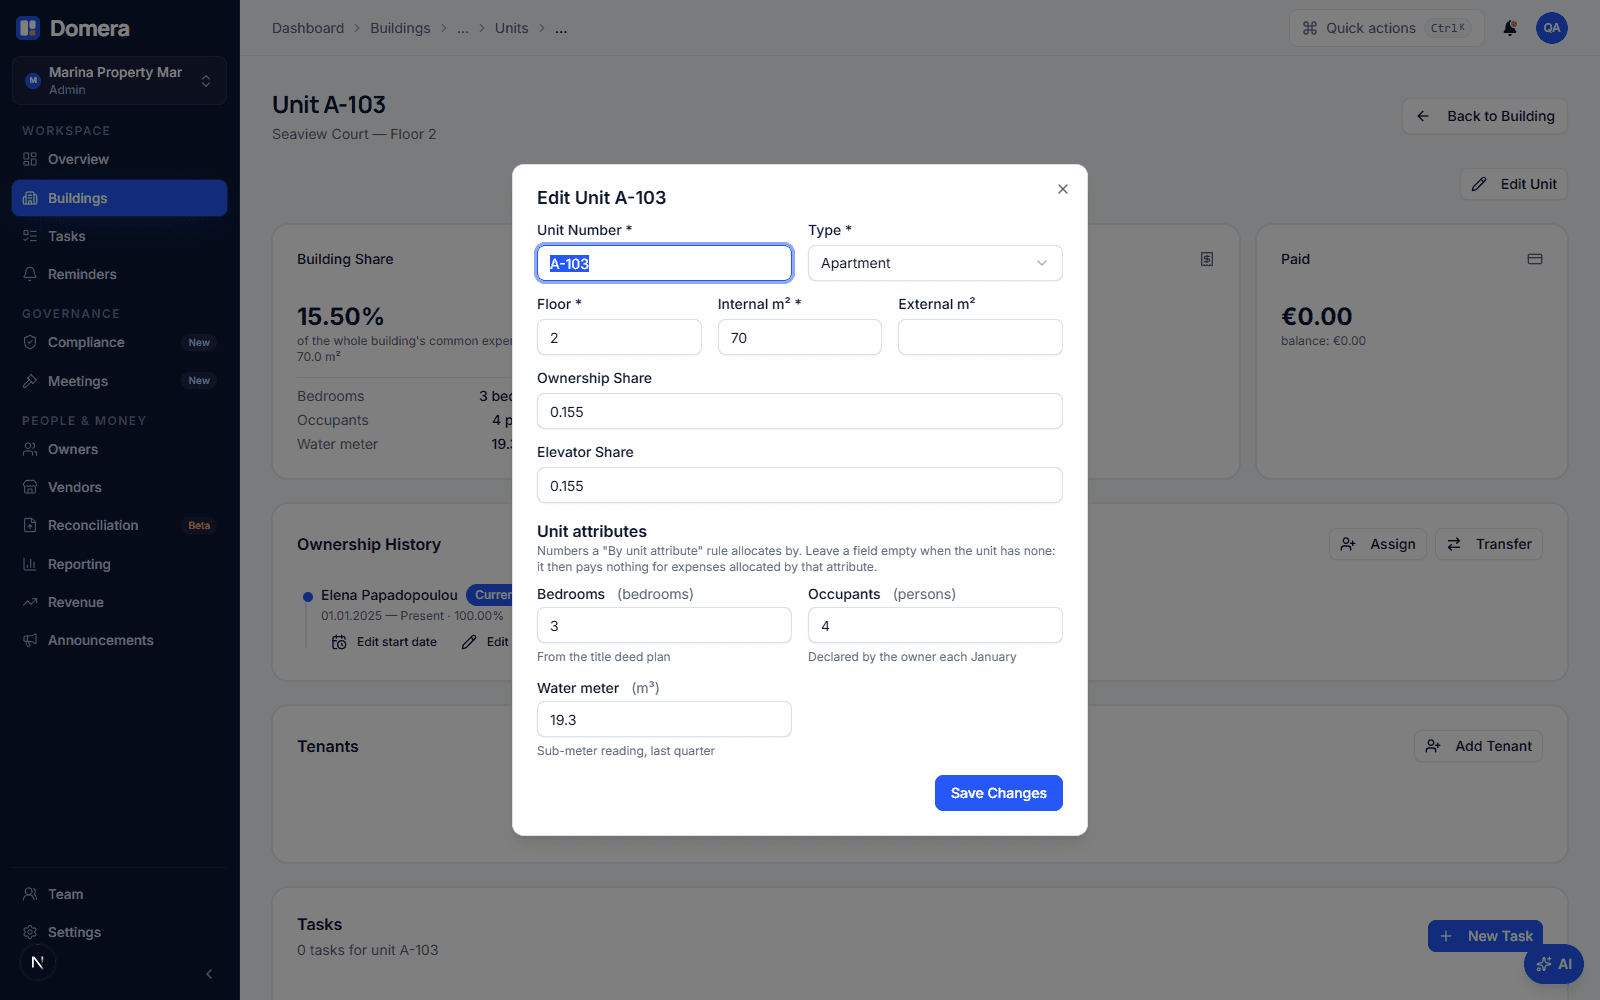Click the Unit Number input field
Viewport: 1600px width, 1000px height.
664,263
